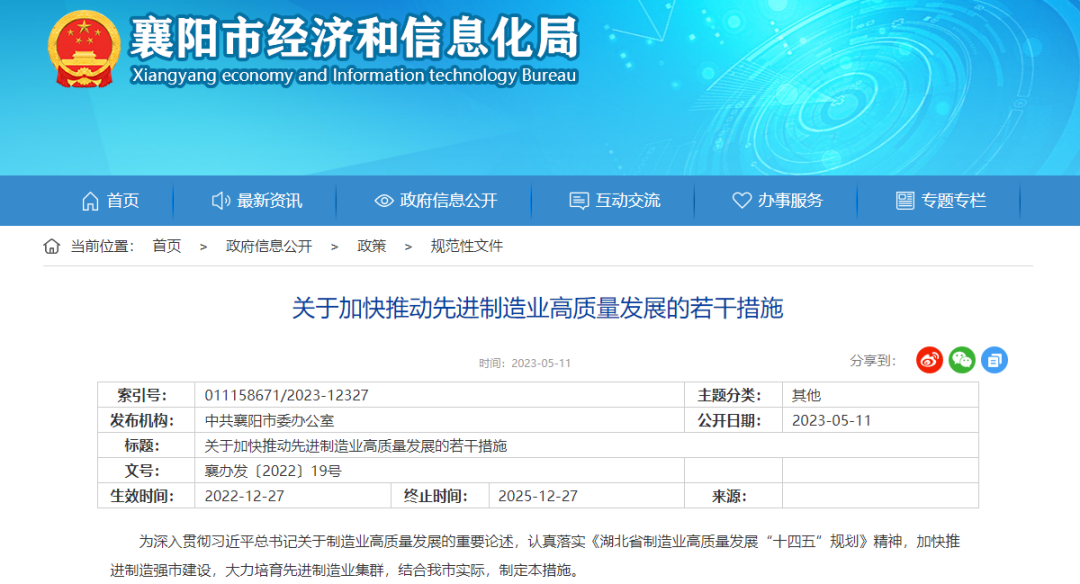Click the speaker icon beside 最新资讯

(x=220, y=201)
